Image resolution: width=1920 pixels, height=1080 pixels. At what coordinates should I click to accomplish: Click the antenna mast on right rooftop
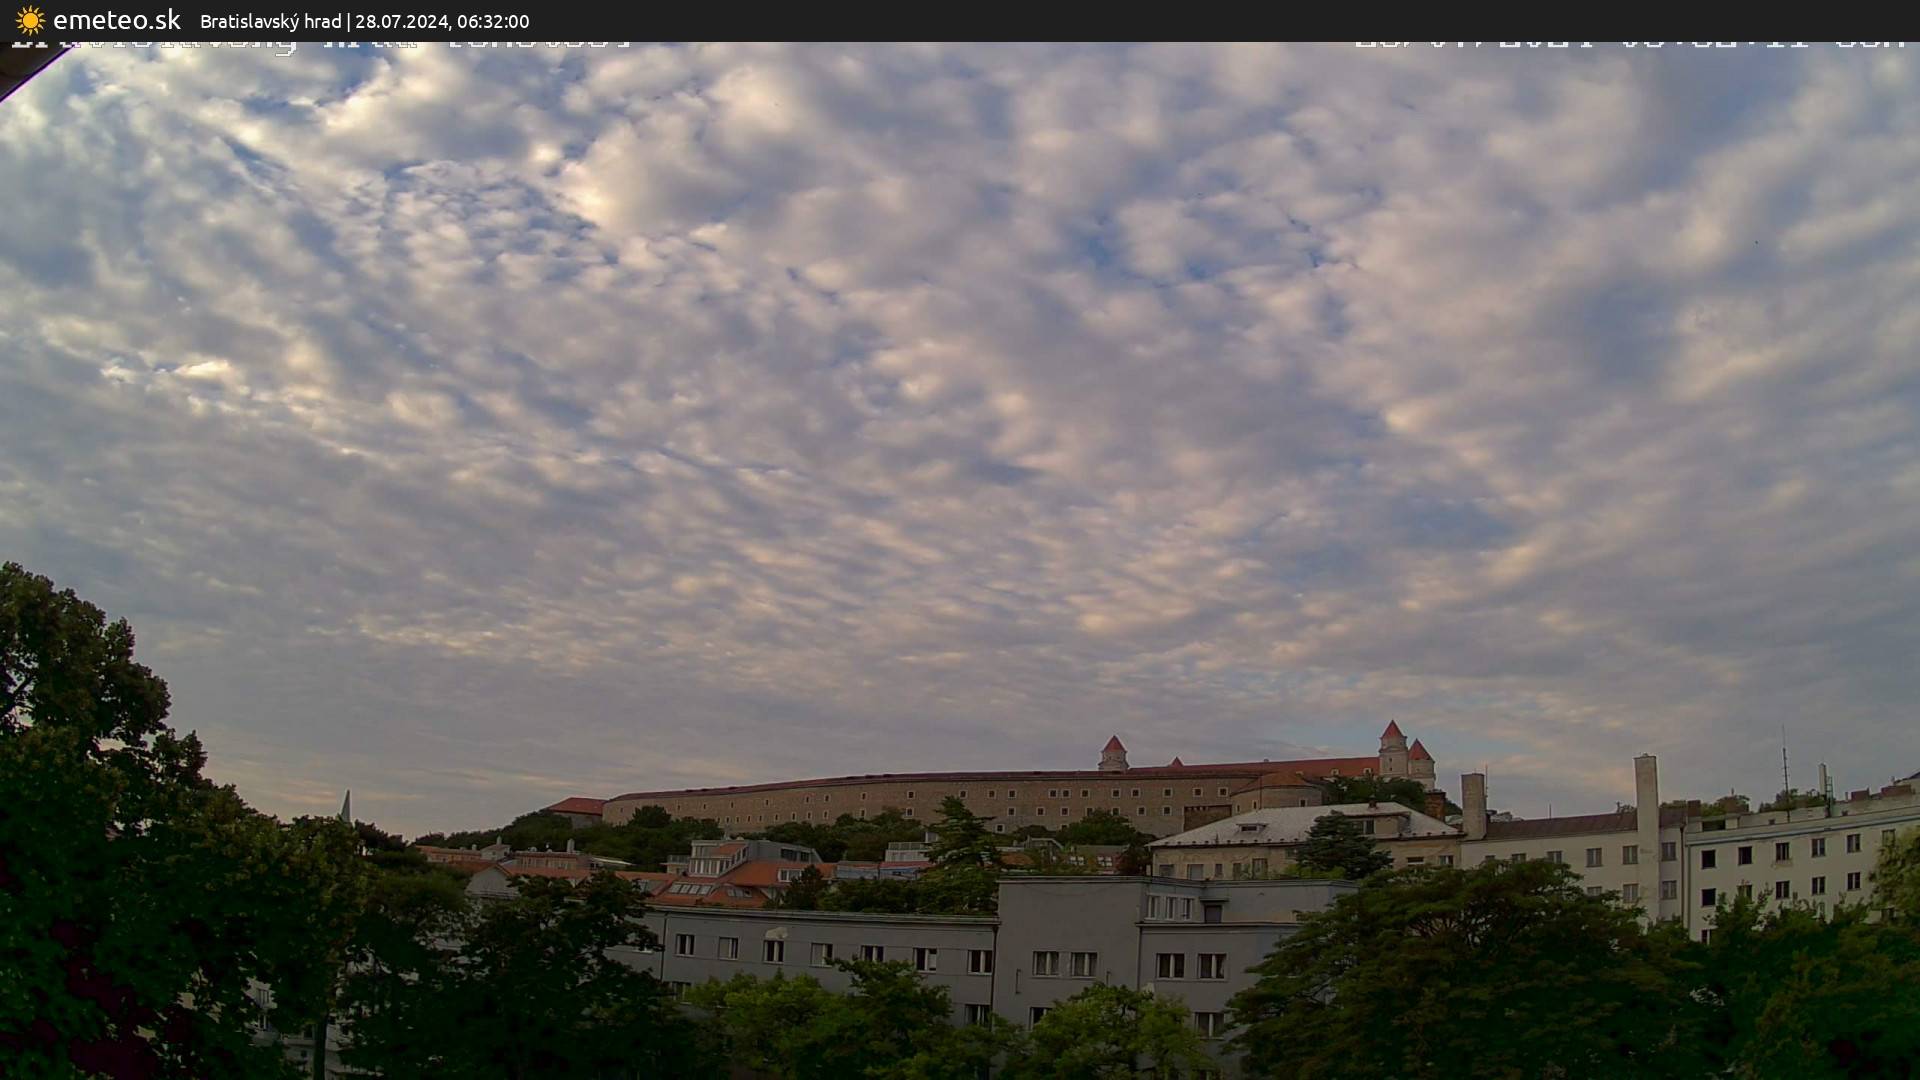(1785, 765)
